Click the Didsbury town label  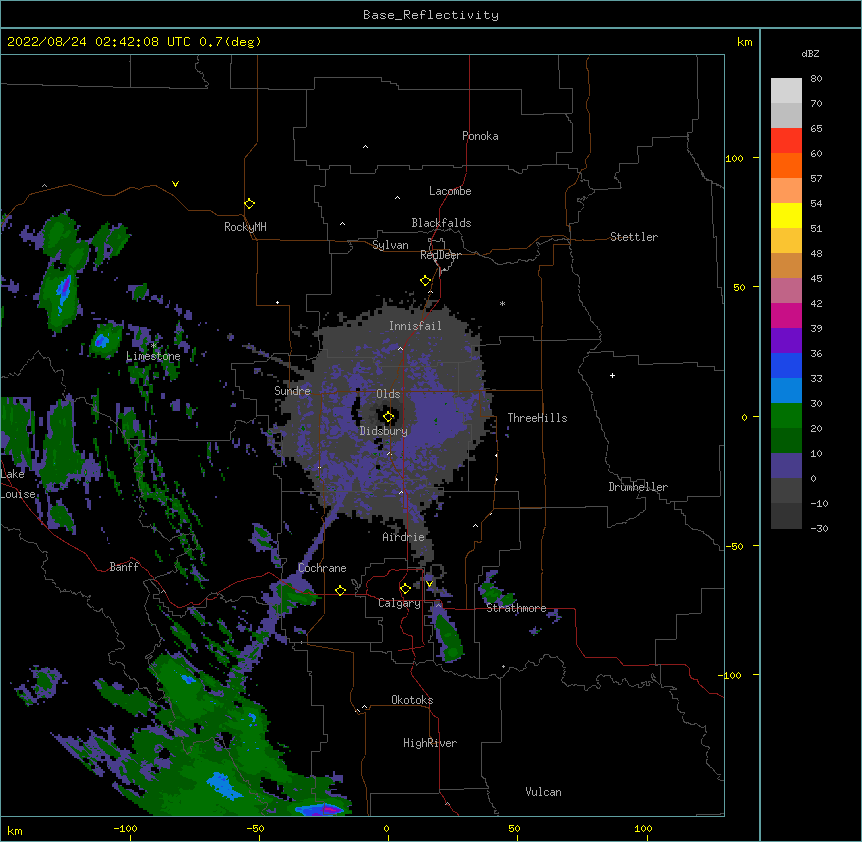click(384, 431)
